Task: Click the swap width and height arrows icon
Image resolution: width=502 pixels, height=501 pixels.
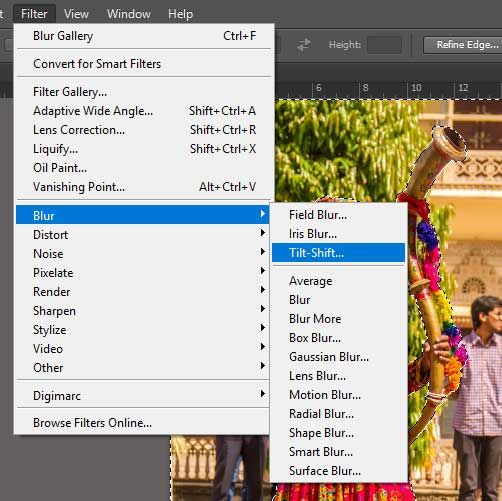Action: (x=304, y=45)
